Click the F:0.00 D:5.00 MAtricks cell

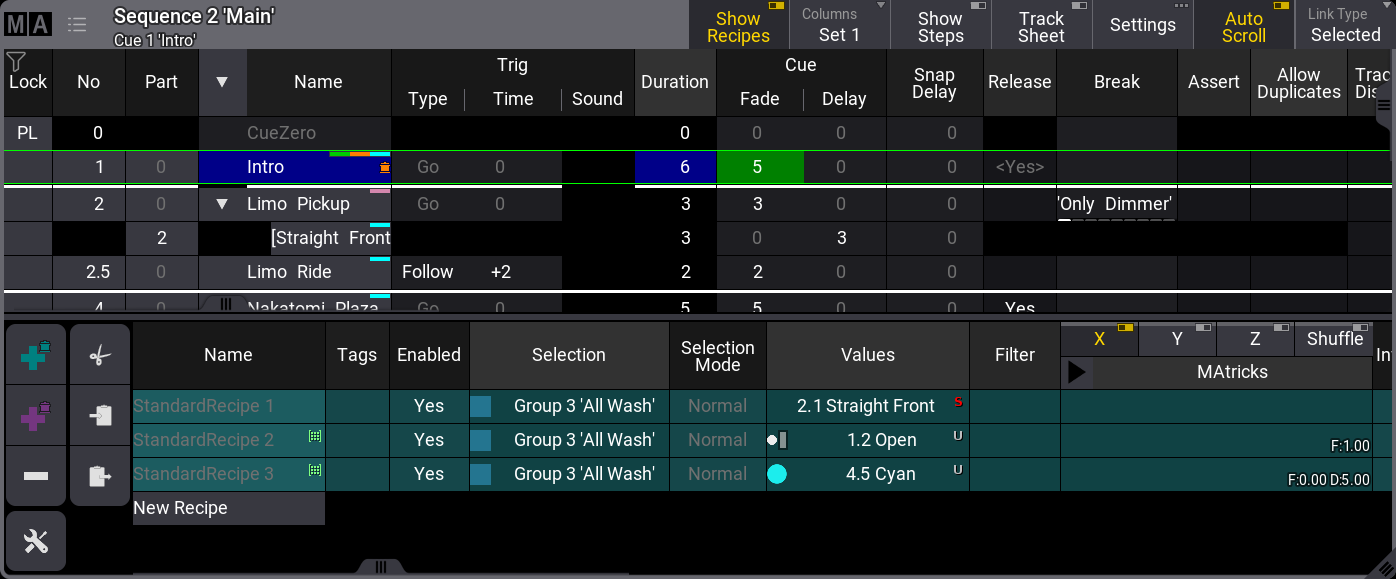[x=1217, y=474]
